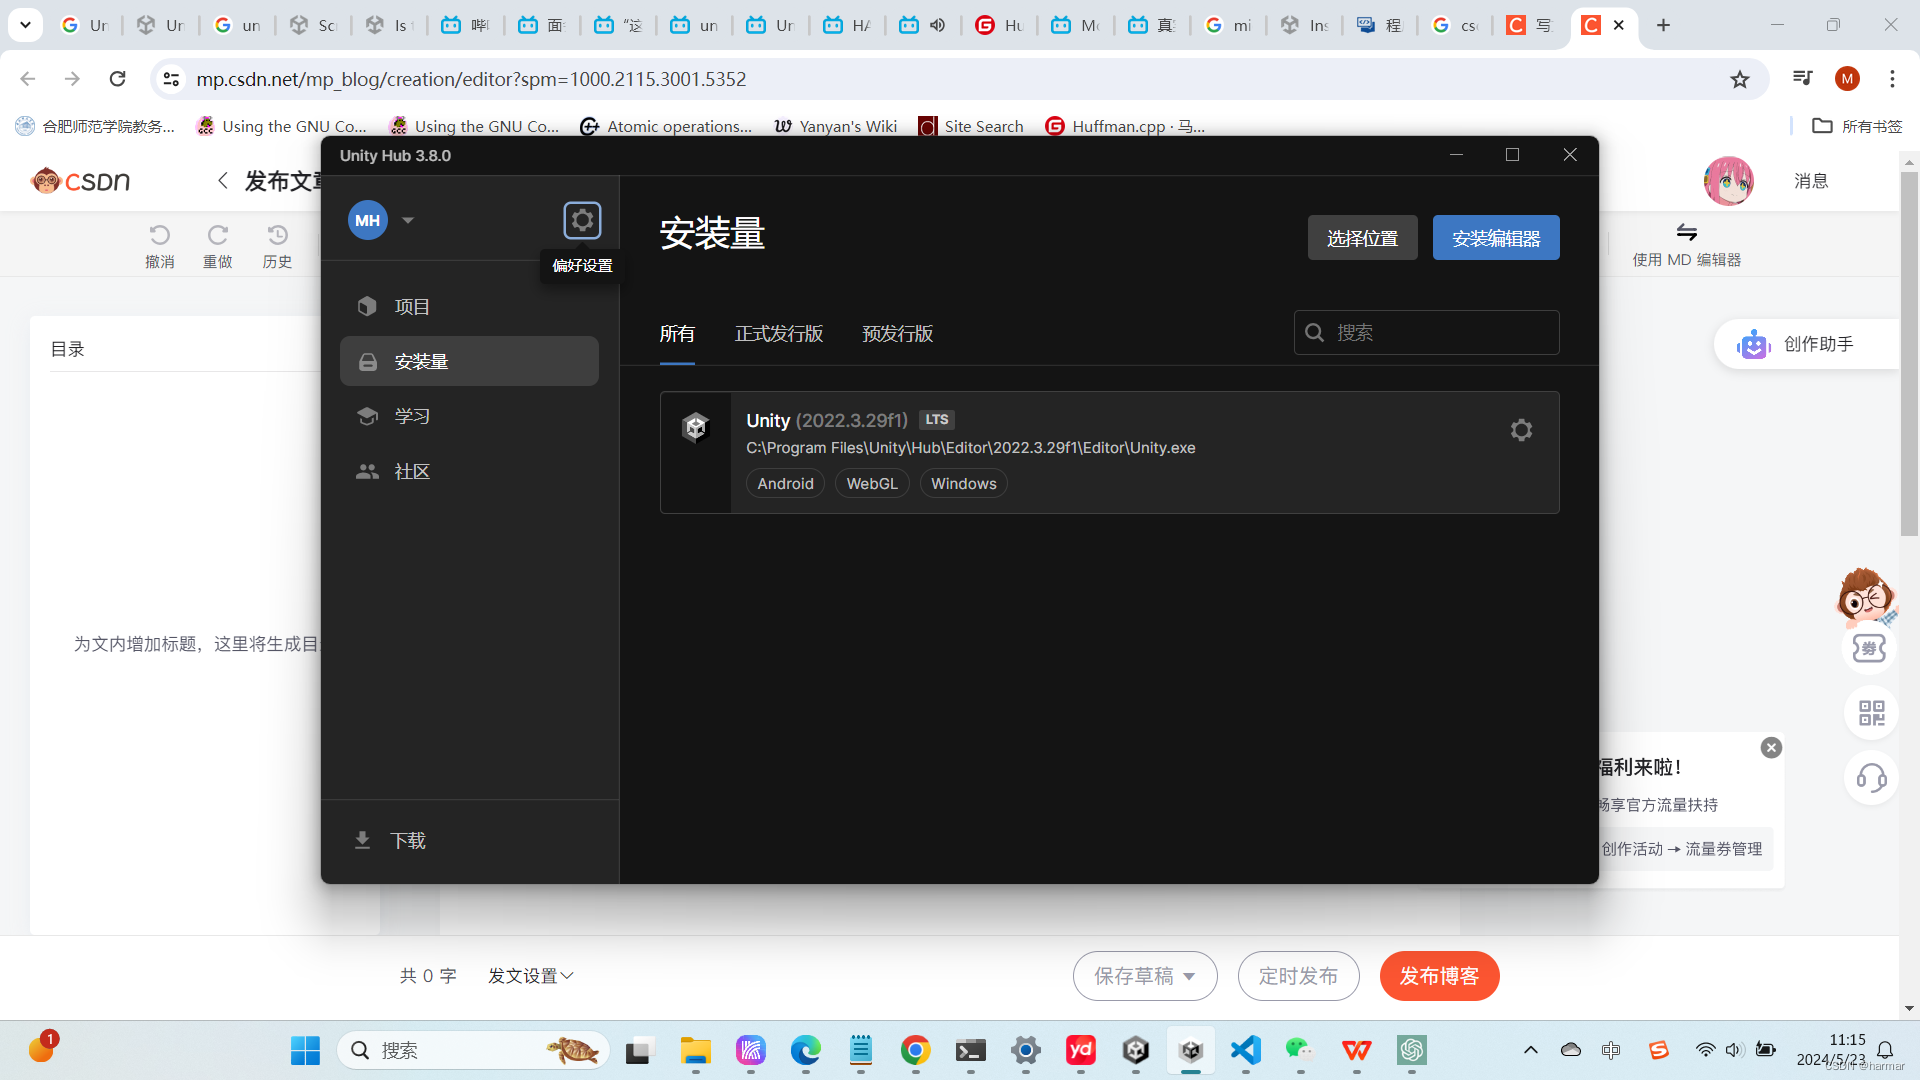Open the 学习 sidebar item
The image size is (1920, 1080).
tap(469, 416)
